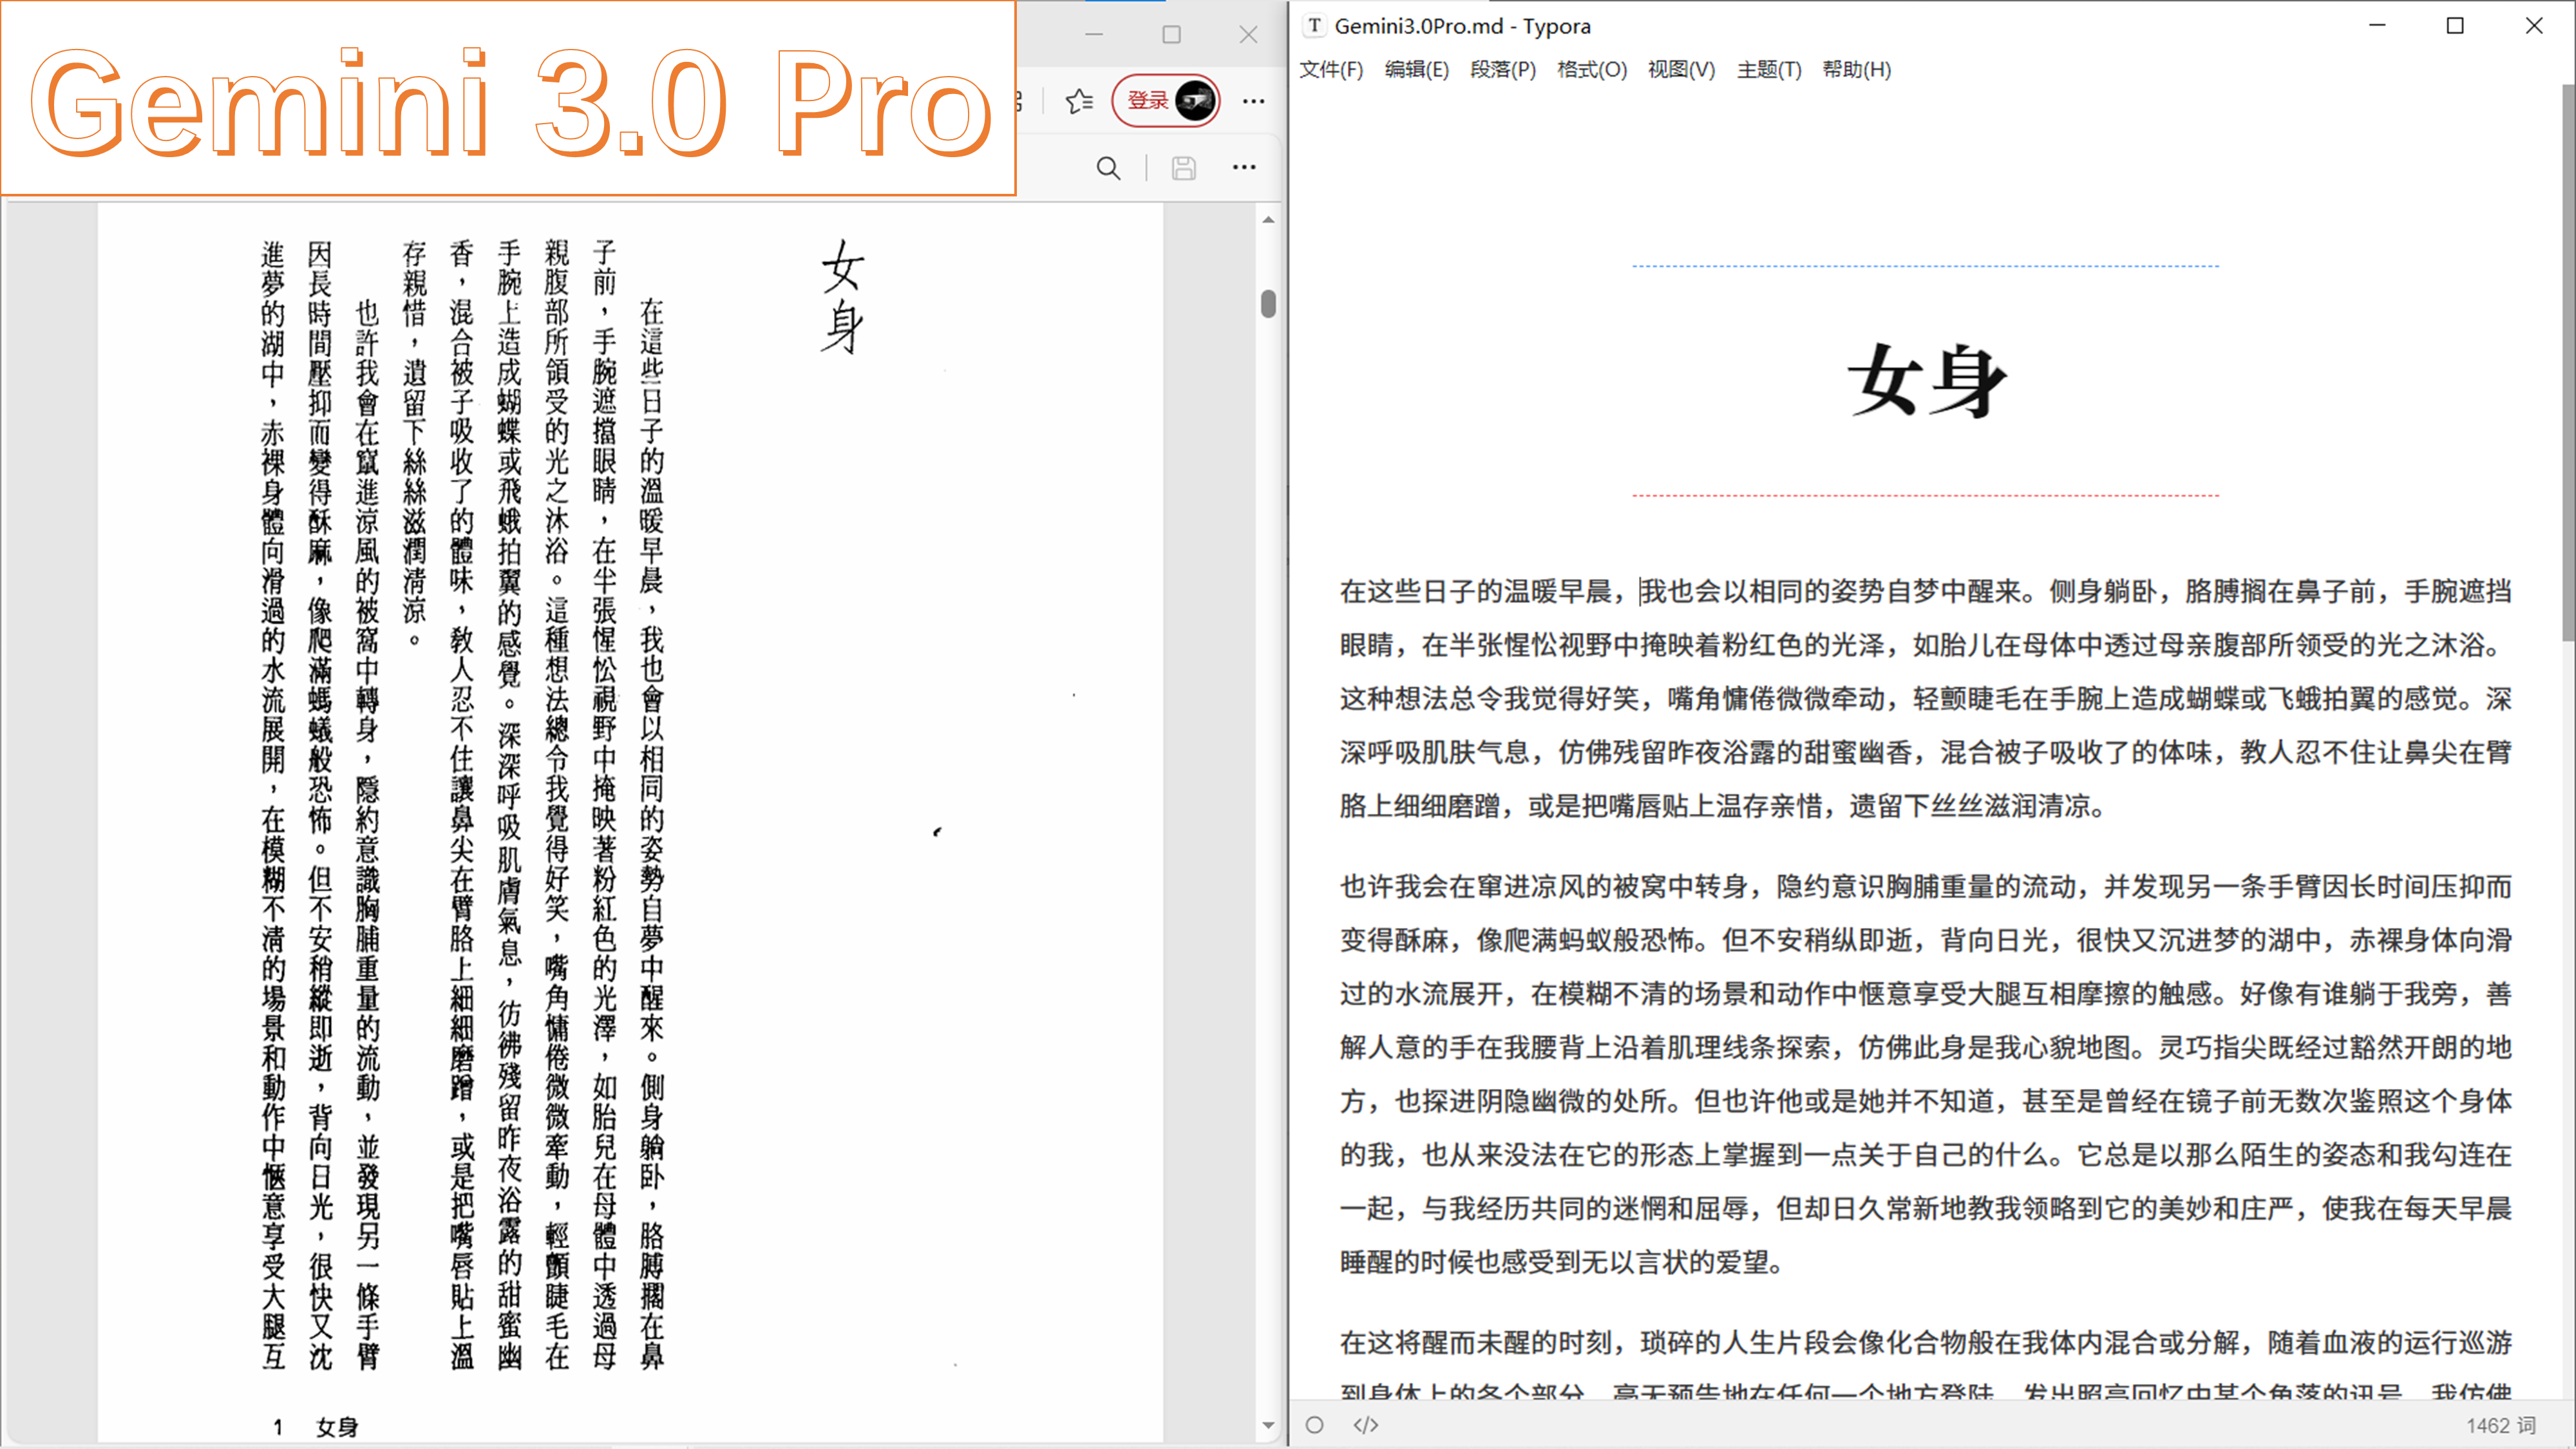Open browser settings ellipsis menu

(x=1253, y=101)
